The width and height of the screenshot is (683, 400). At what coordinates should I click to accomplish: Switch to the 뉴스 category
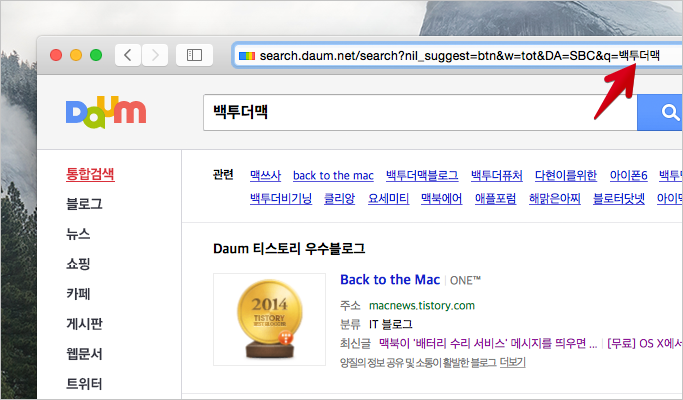[78, 234]
